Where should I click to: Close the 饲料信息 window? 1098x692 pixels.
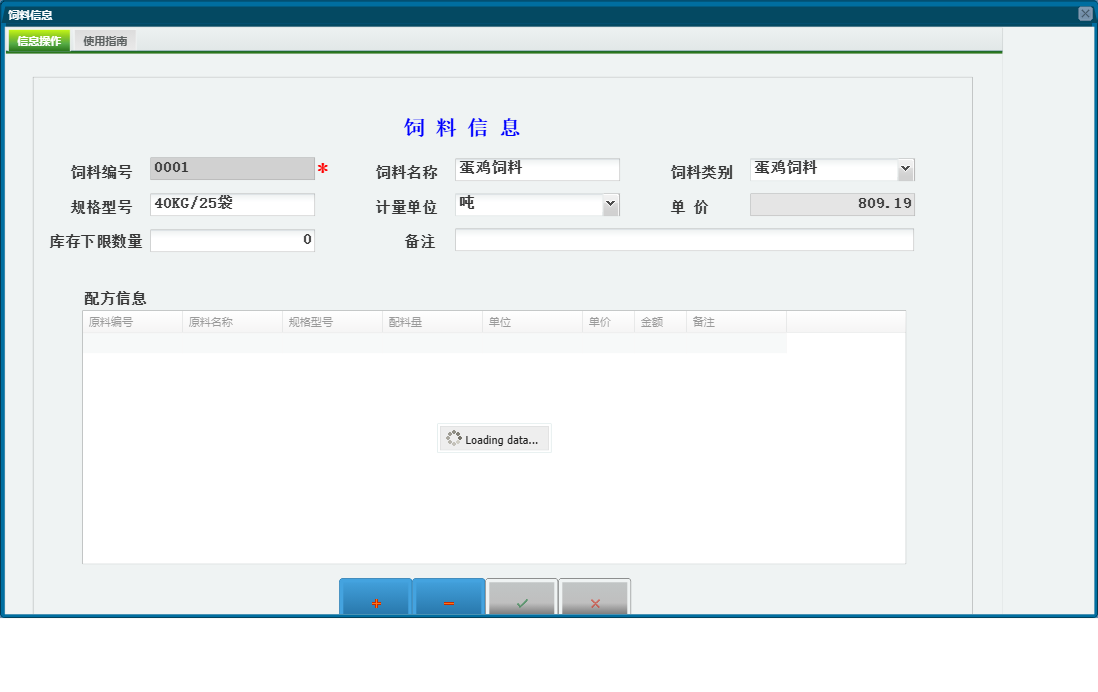(x=1085, y=14)
